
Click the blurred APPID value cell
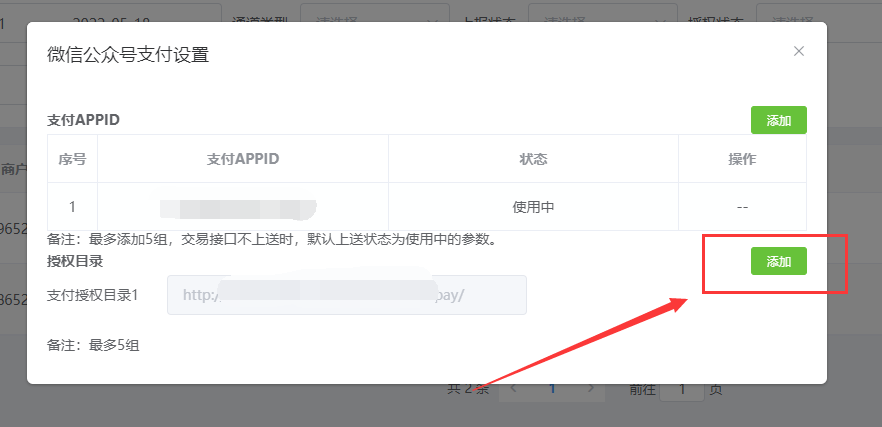pyautogui.click(x=243, y=207)
